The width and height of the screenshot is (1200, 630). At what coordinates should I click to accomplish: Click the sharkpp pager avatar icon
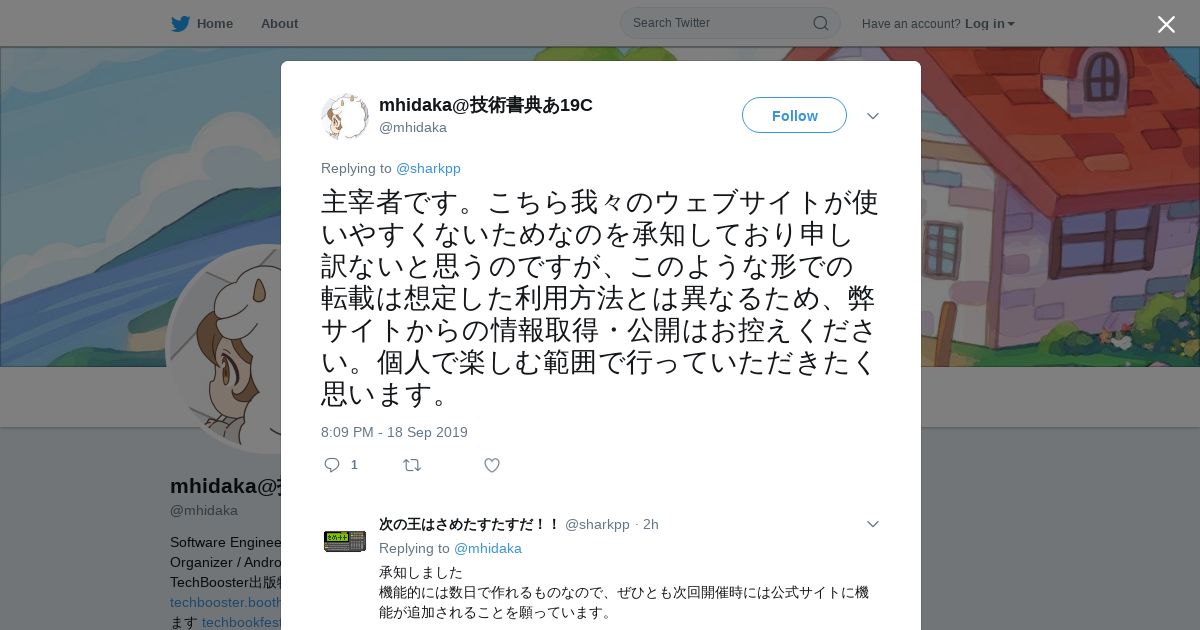345,541
